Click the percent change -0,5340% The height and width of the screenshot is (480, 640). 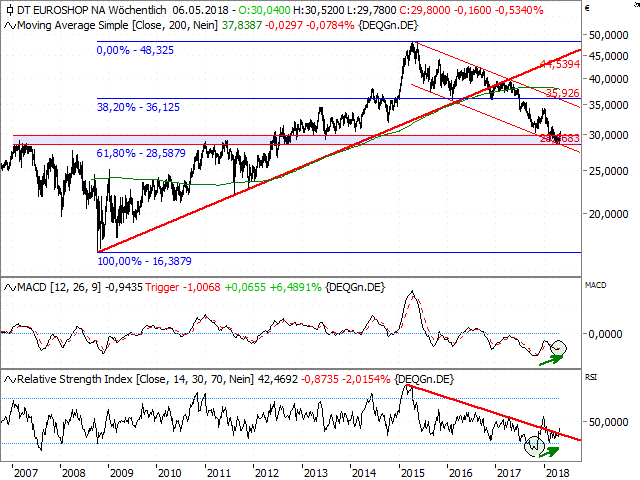pos(519,10)
